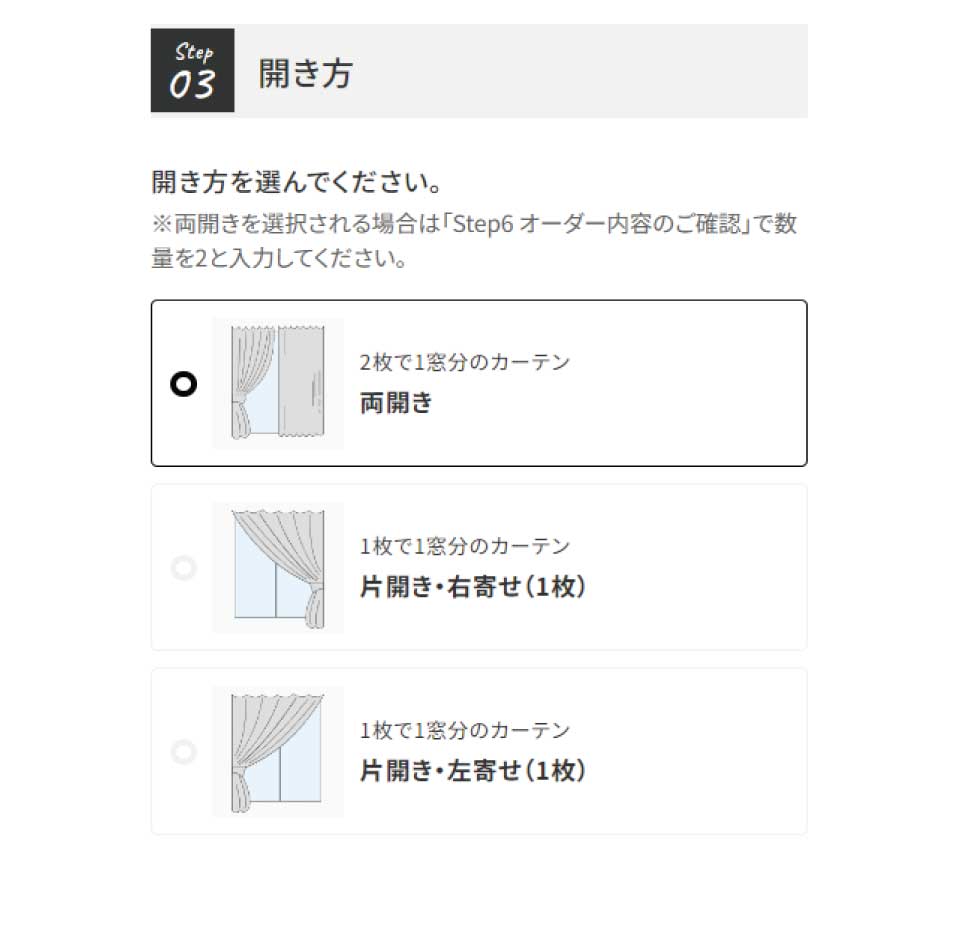960x939 pixels.
Task: Click the 2枚で1窓分のカーテン description
Action: click(x=465, y=362)
